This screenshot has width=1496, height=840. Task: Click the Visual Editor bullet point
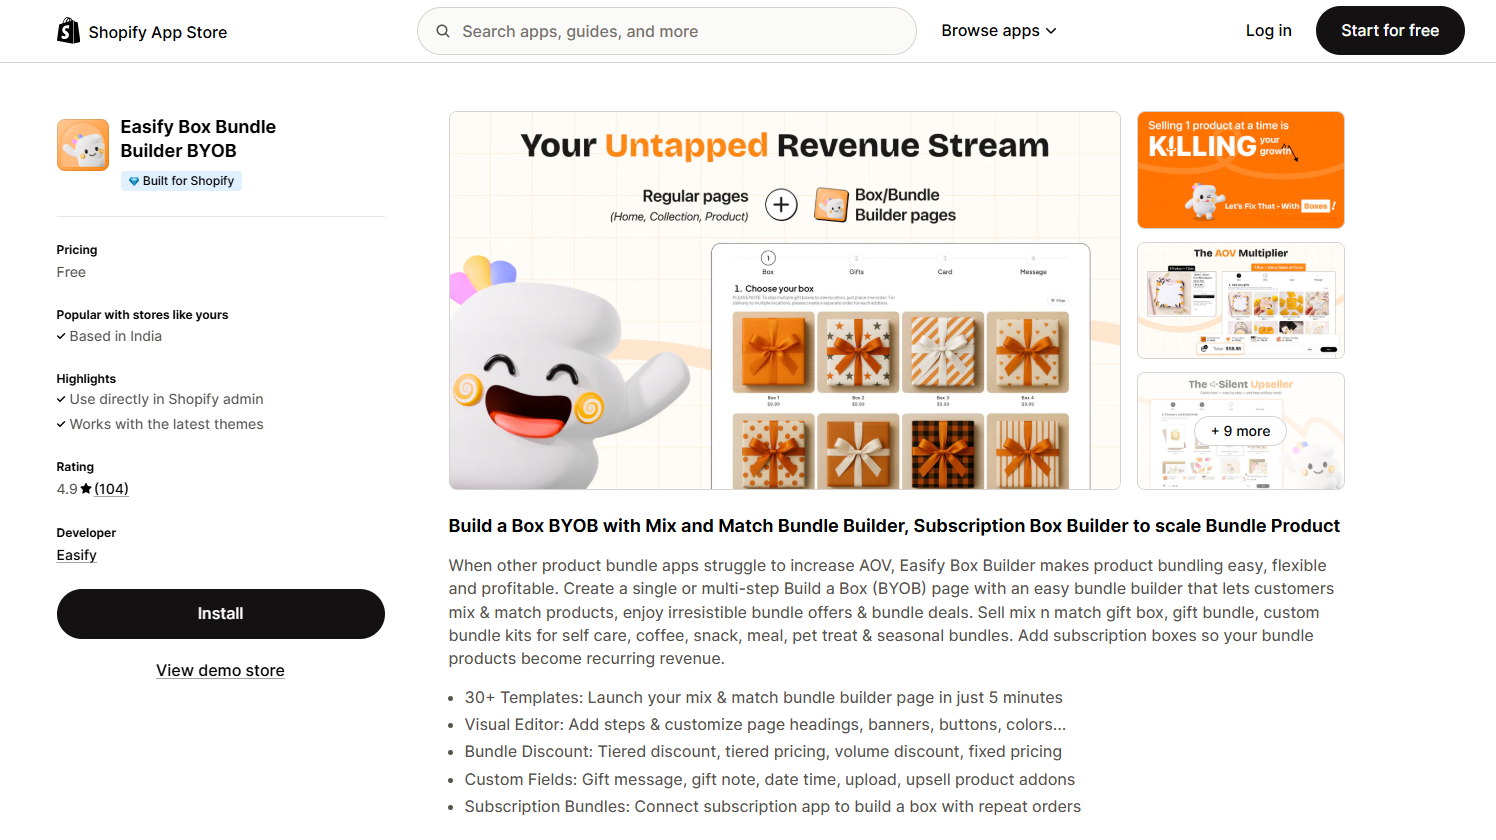pyautogui.click(x=765, y=724)
